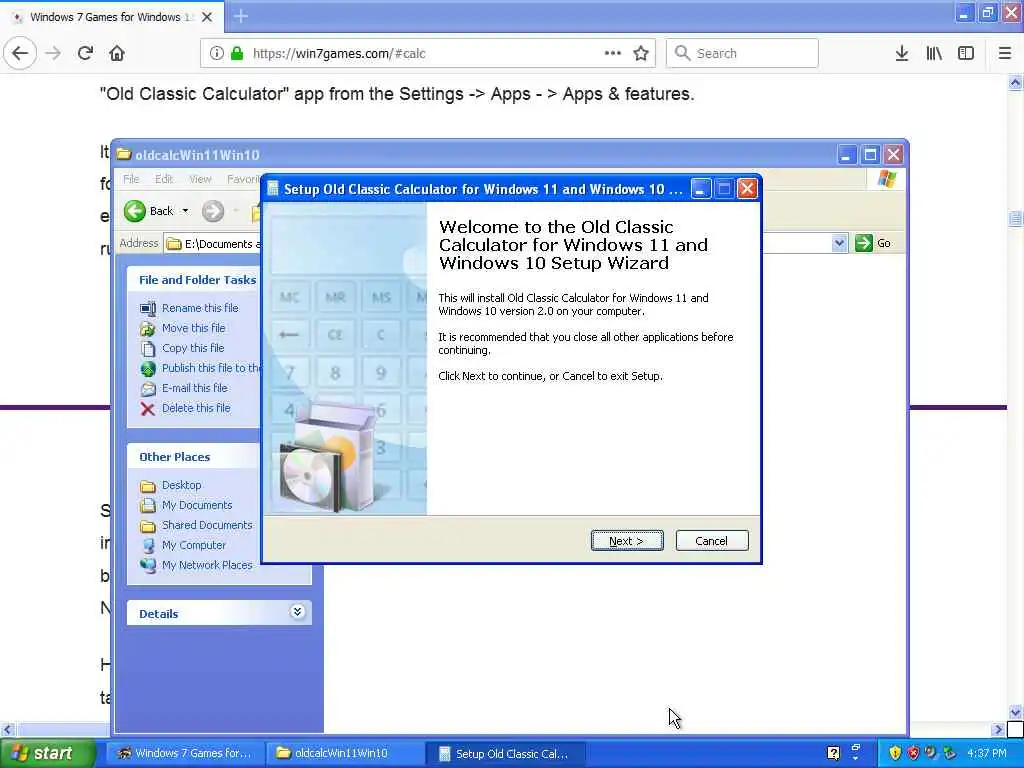Reload the Firefox page
Screen dimensions: 1024x768
coord(85,54)
